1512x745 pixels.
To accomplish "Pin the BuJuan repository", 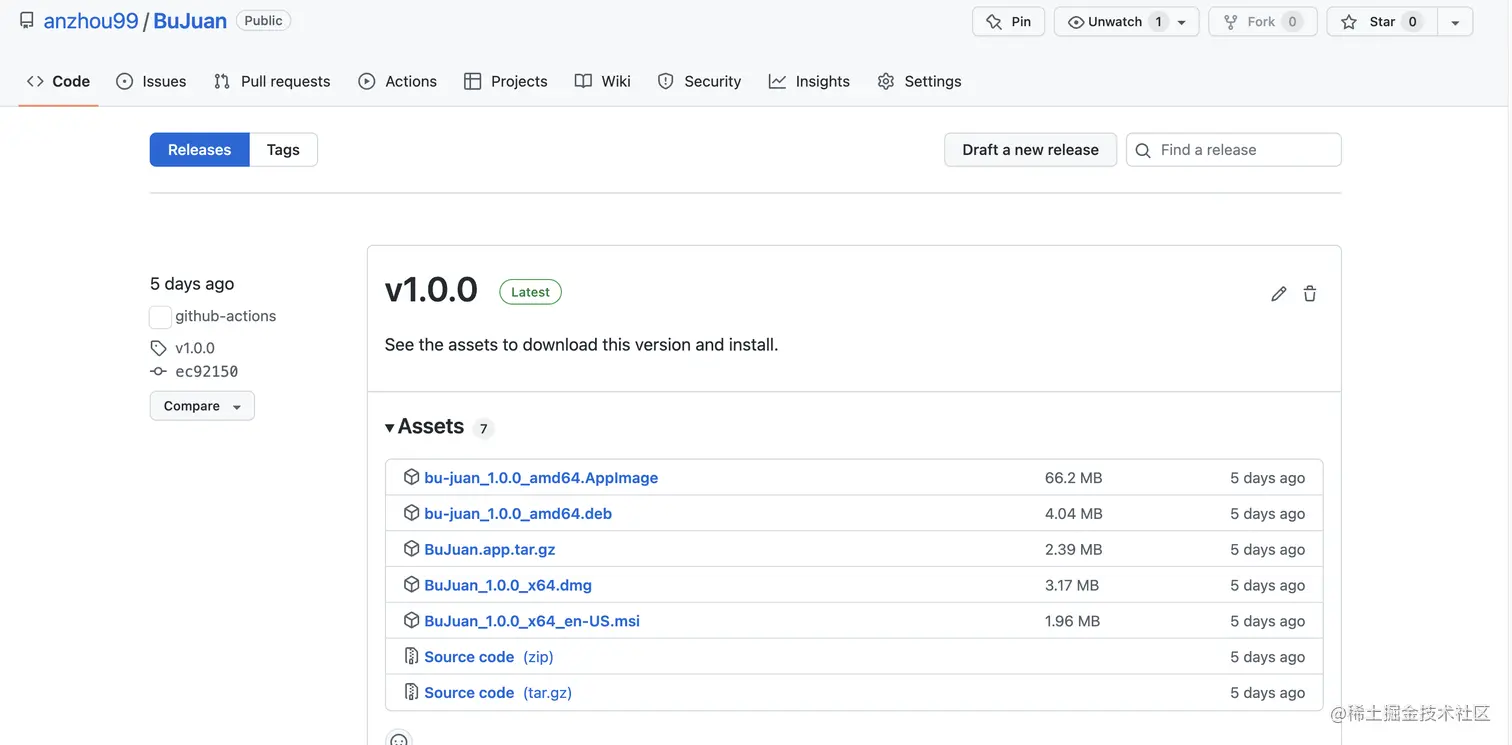I will tap(1008, 22).
